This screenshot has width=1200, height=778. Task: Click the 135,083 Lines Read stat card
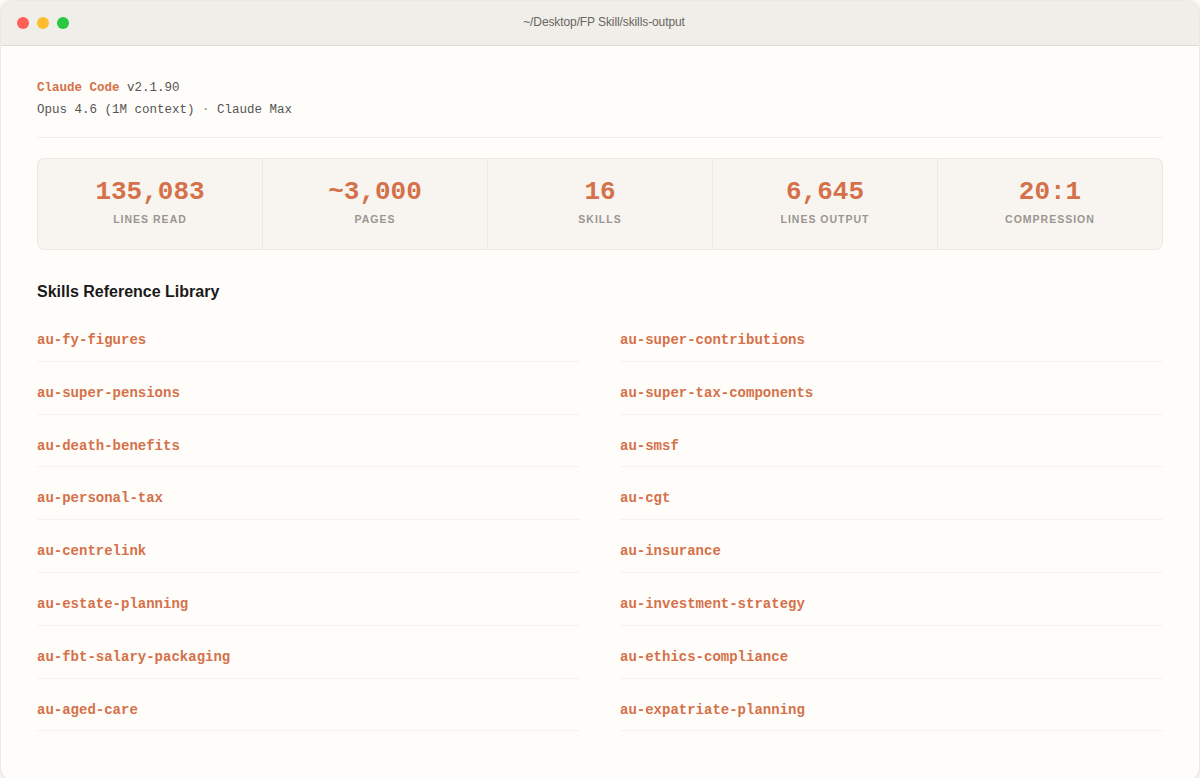[x=150, y=203]
